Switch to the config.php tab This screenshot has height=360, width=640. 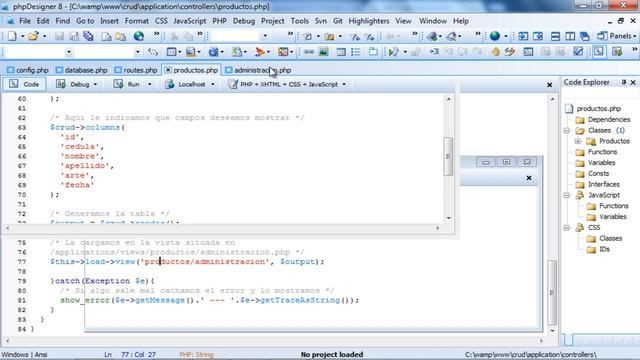click(x=28, y=70)
